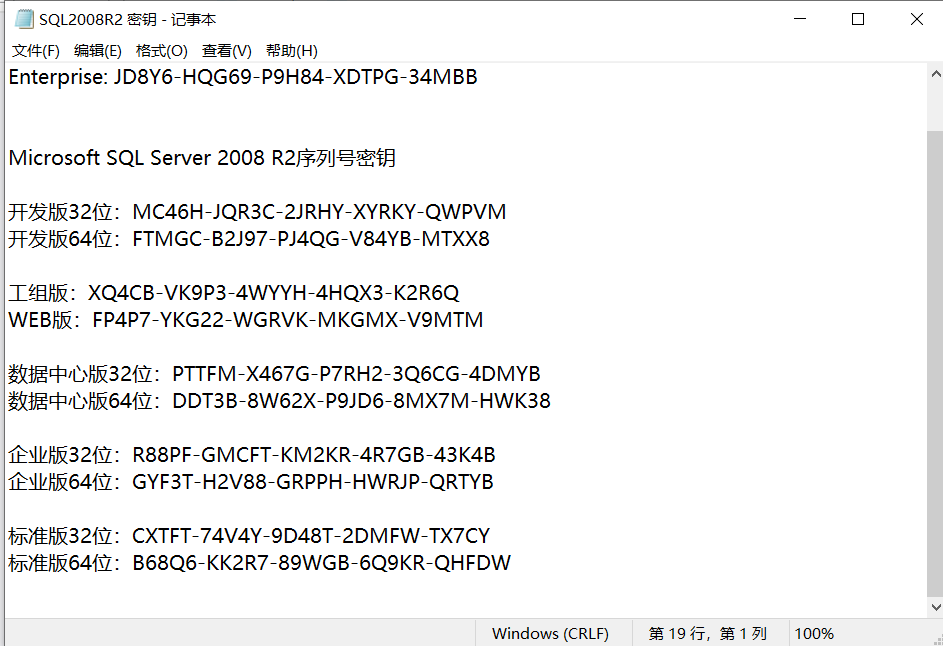Image resolution: width=943 pixels, height=646 pixels.
Task: Open the 格式(O) menu
Action: coord(162,51)
